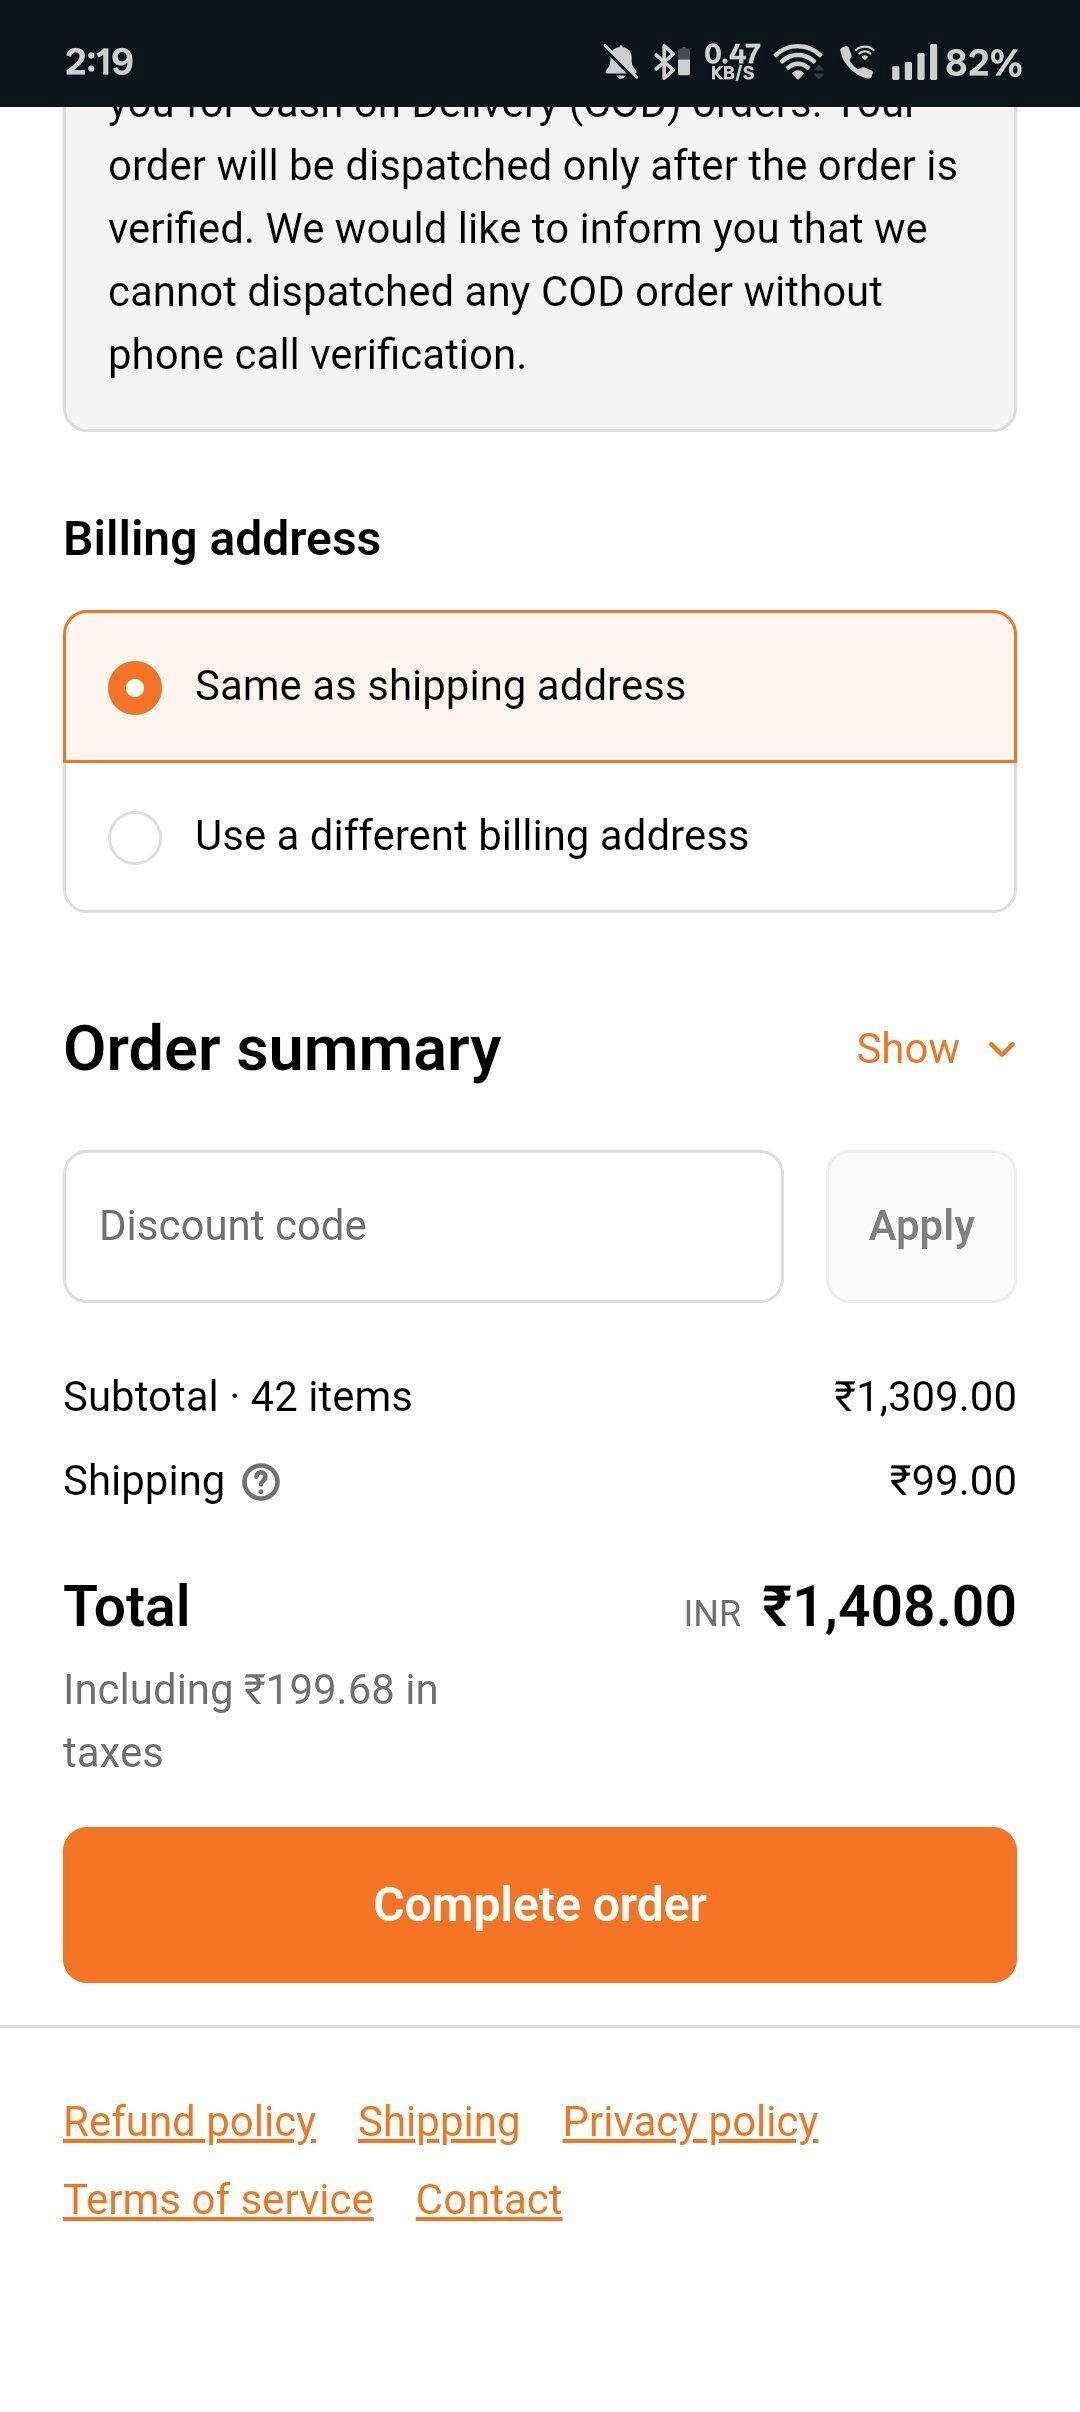This screenshot has width=1080, height=2412.
Task: Tap the muted notification bell icon
Action: point(620,62)
